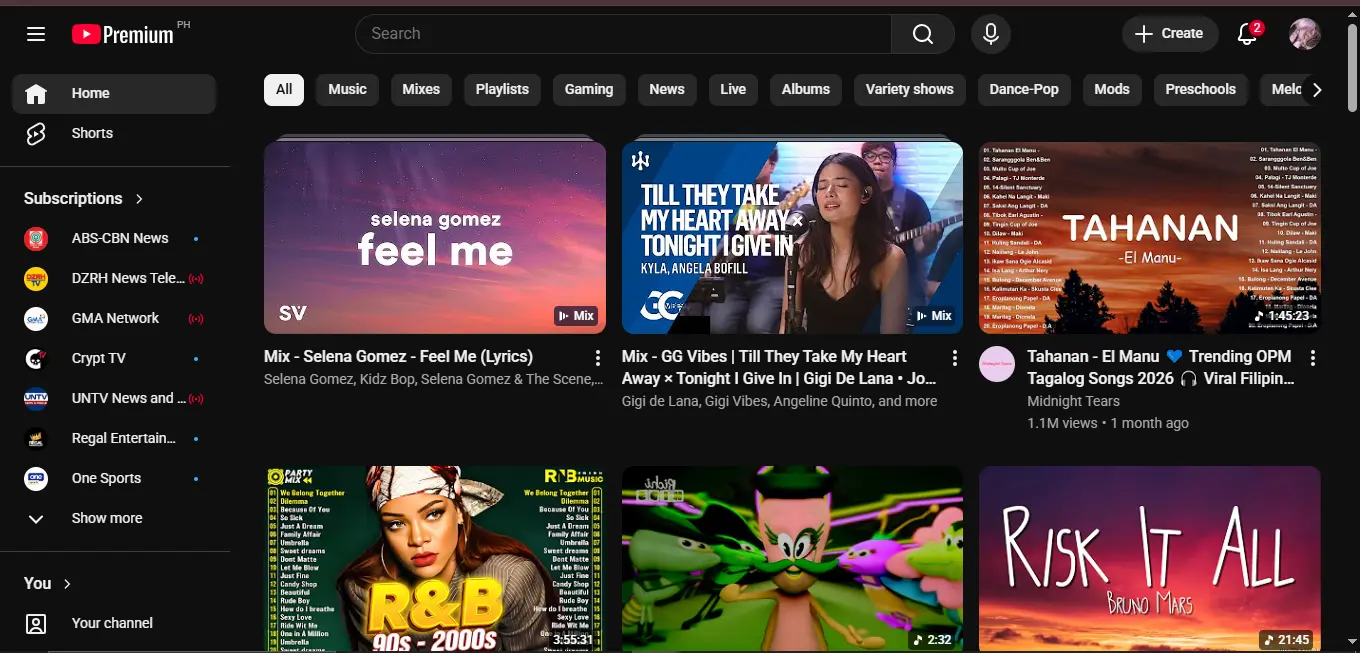The width and height of the screenshot is (1360, 653).
Task: Select the Mods filter chip
Action: 1112,90
